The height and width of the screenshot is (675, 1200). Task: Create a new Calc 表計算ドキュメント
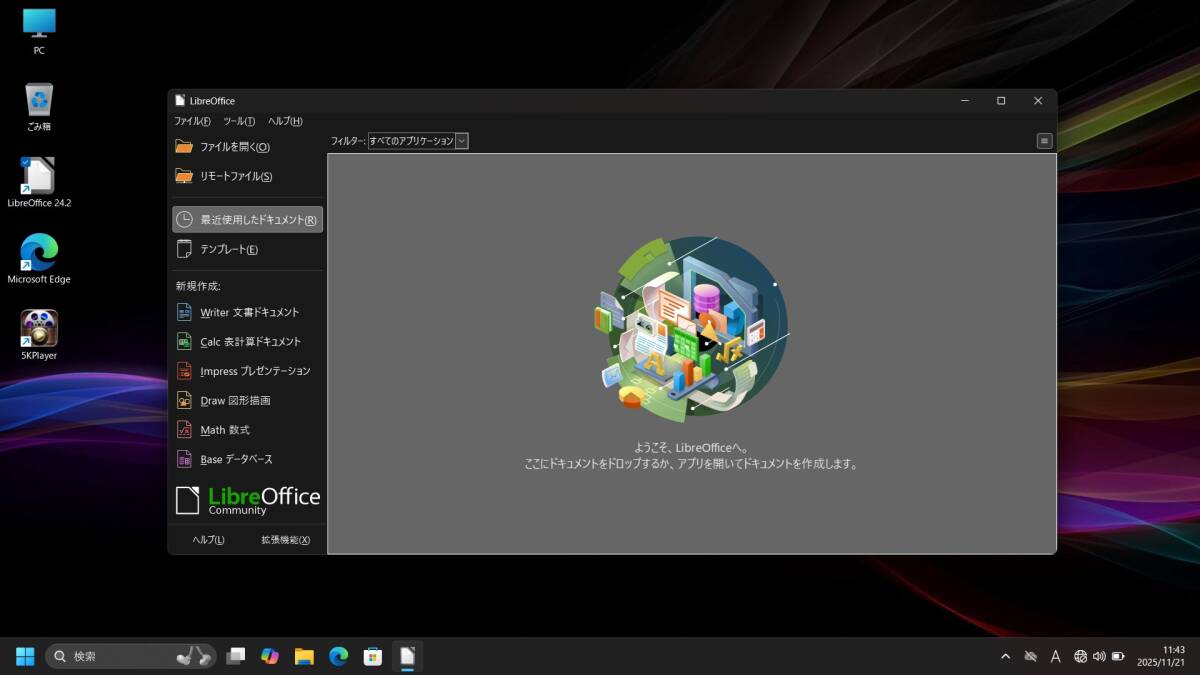click(x=249, y=342)
